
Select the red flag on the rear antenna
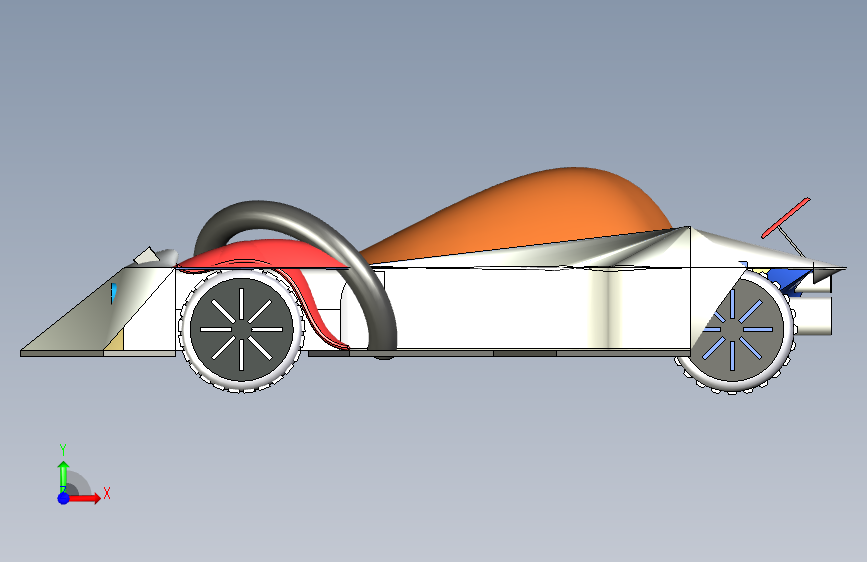pyautogui.click(x=786, y=218)
